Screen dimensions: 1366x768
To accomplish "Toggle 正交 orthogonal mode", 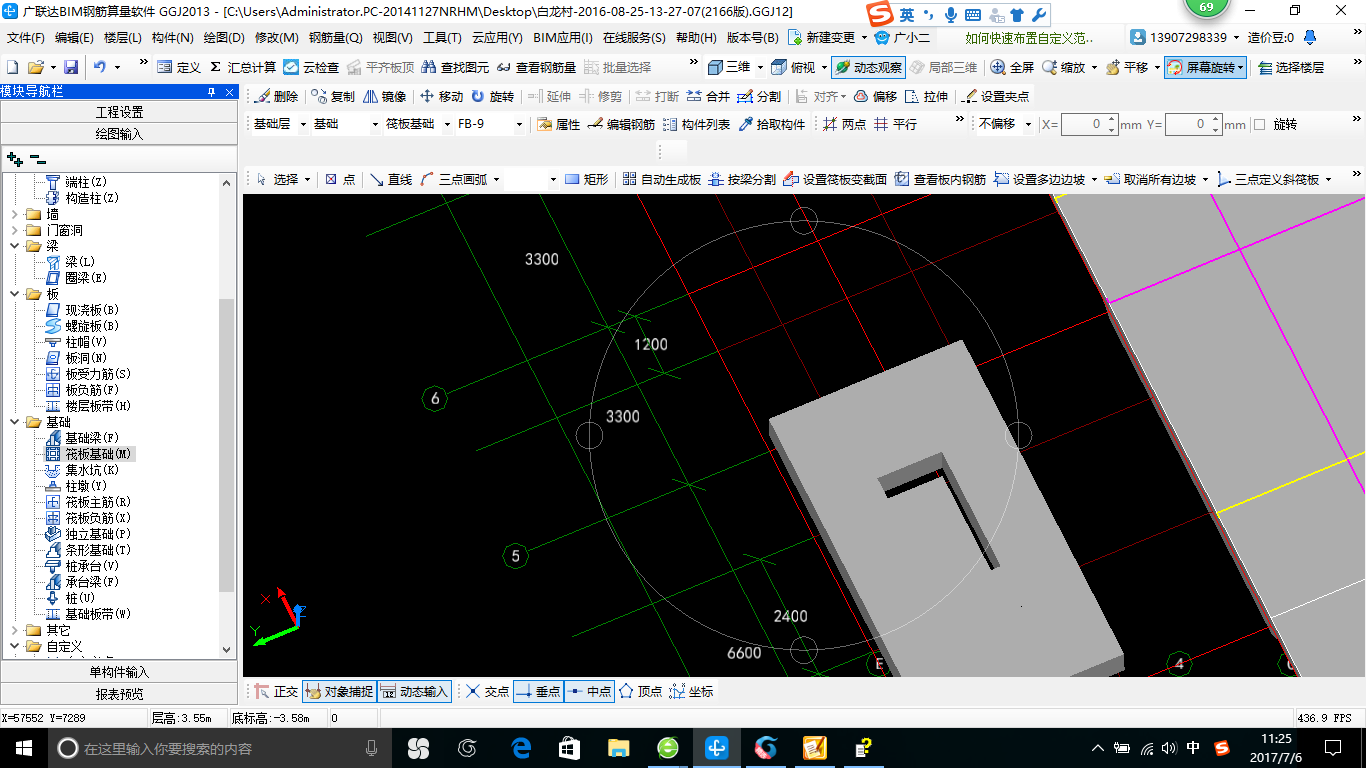I will 276,691.
